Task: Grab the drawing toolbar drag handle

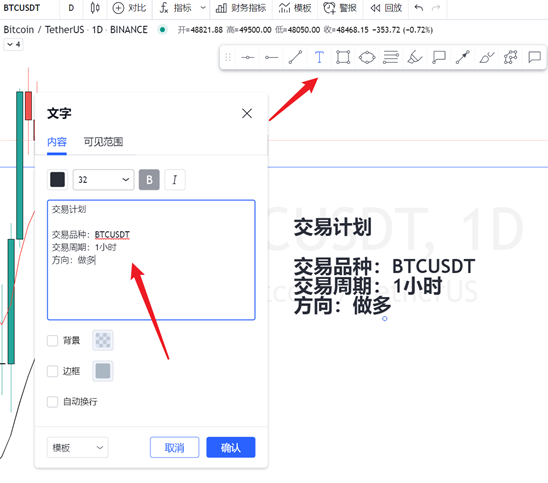Action: click(228, 57)
